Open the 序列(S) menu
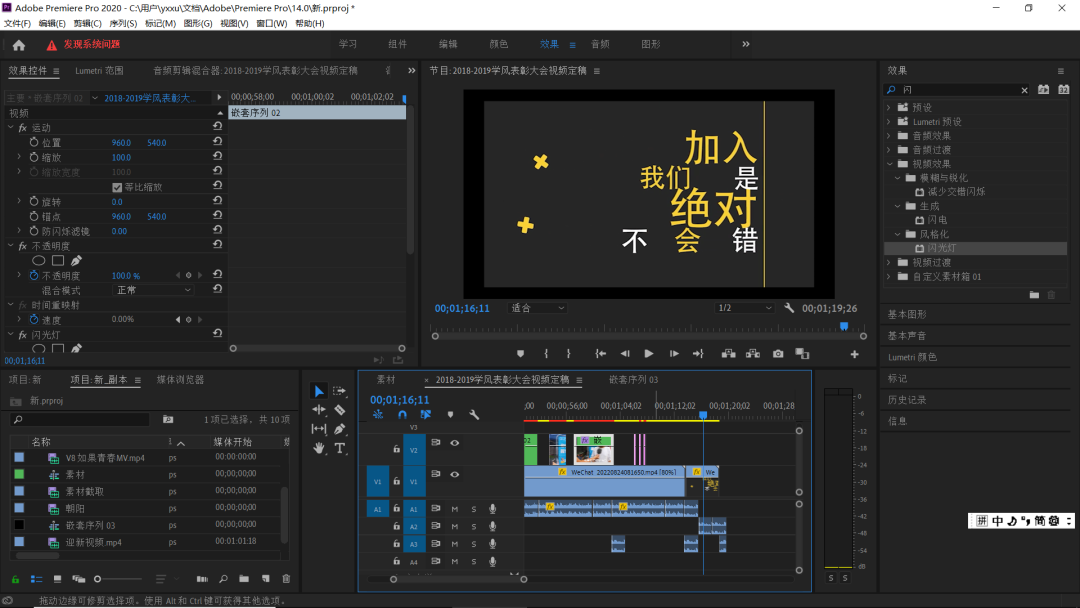The image size is (1080, 608). [x=123, y=23]
